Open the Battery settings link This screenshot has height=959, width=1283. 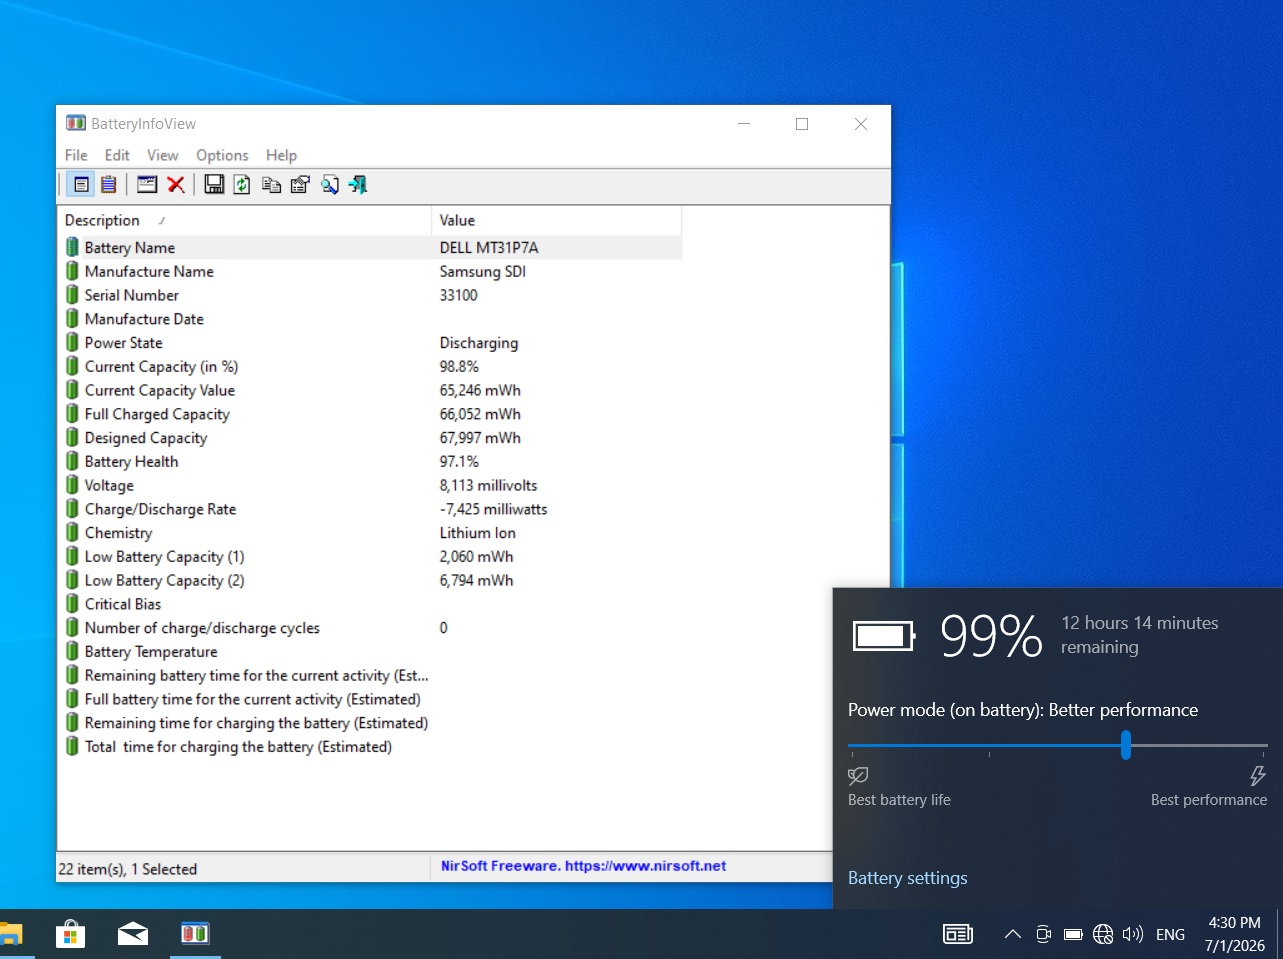(907, 878)
